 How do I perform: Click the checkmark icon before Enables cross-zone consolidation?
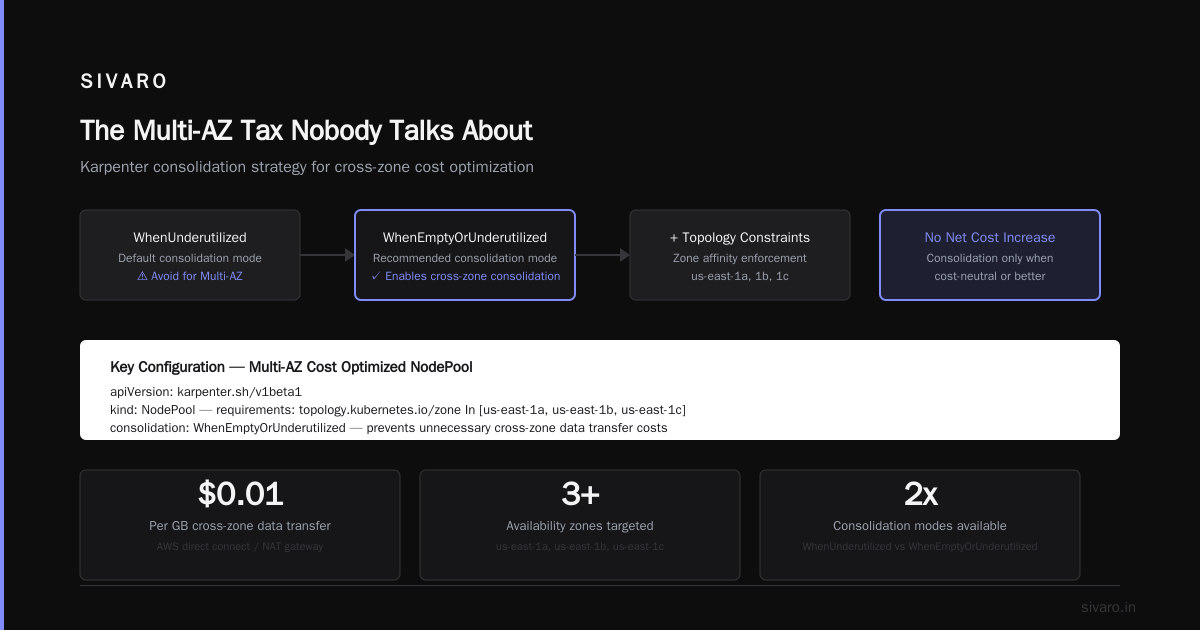375,276
